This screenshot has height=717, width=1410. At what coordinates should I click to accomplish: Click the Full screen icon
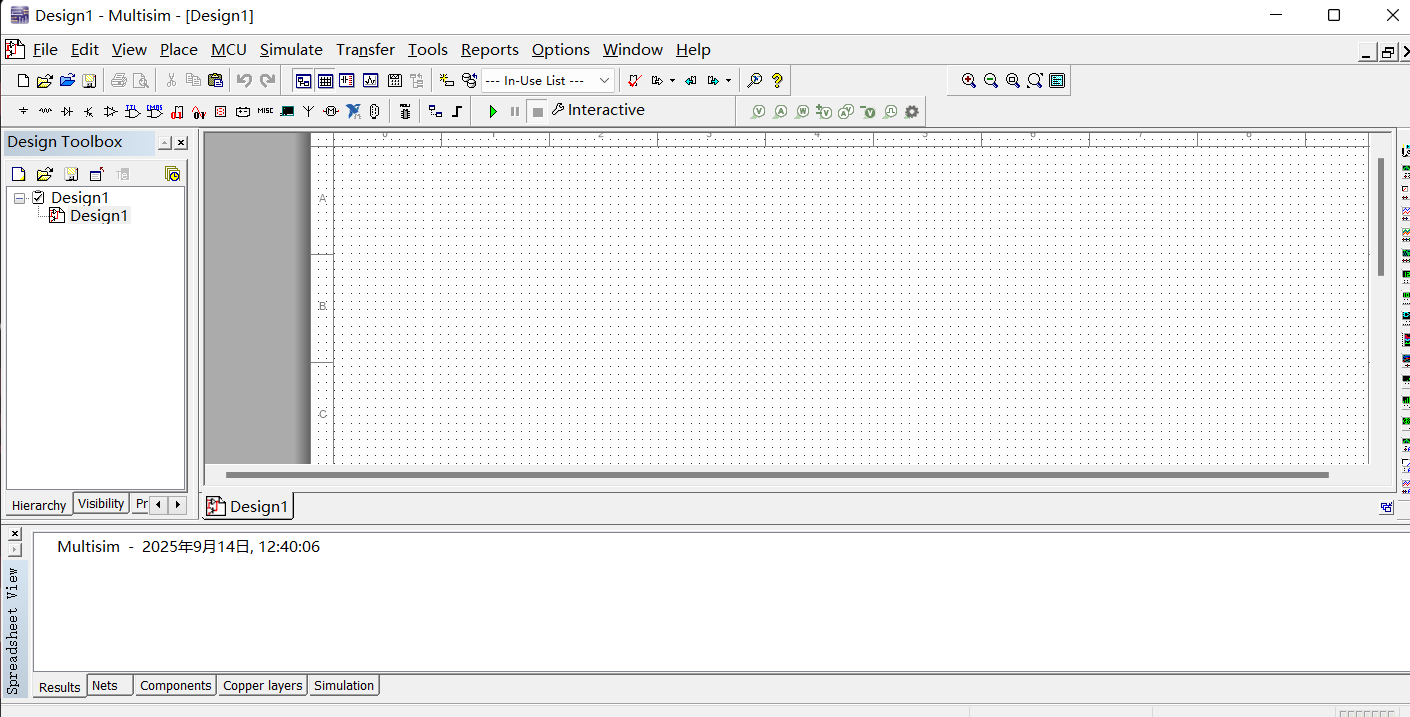pos(1057,81)
